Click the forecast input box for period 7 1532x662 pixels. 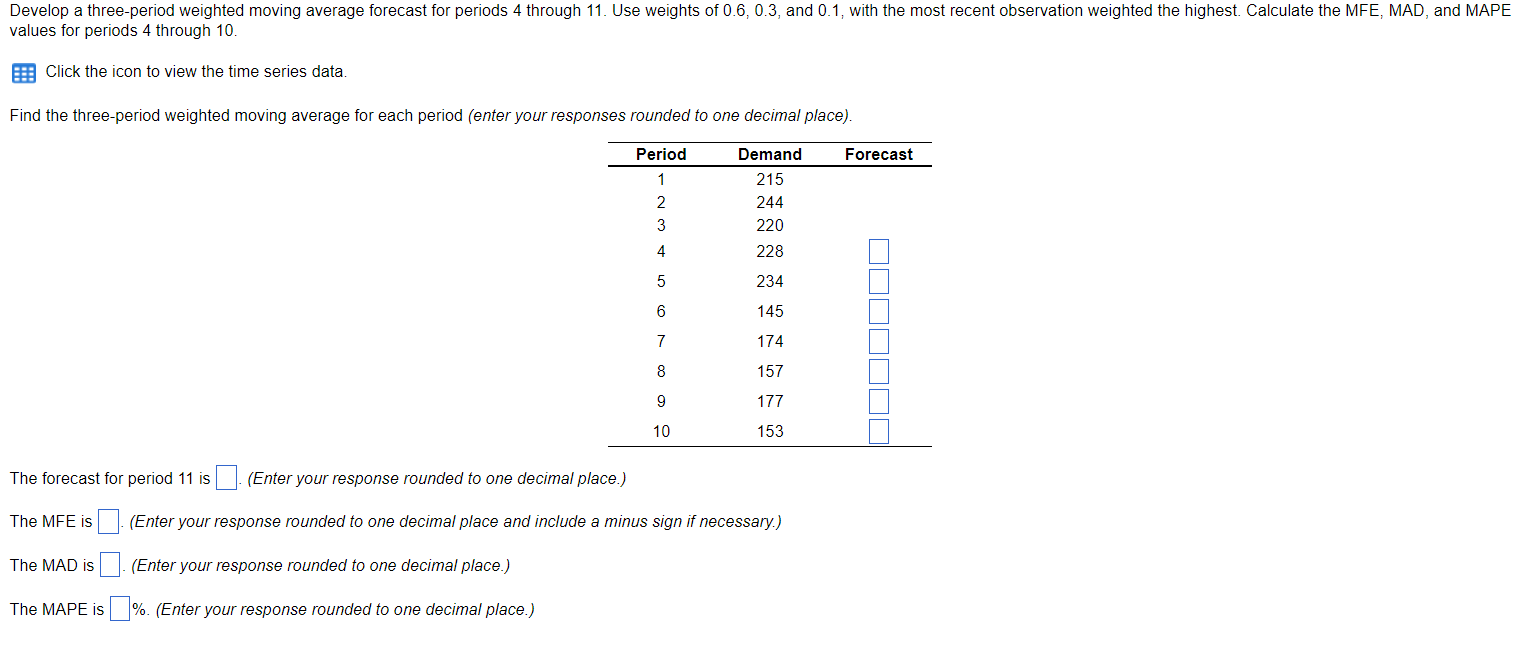tap(878, 341)
